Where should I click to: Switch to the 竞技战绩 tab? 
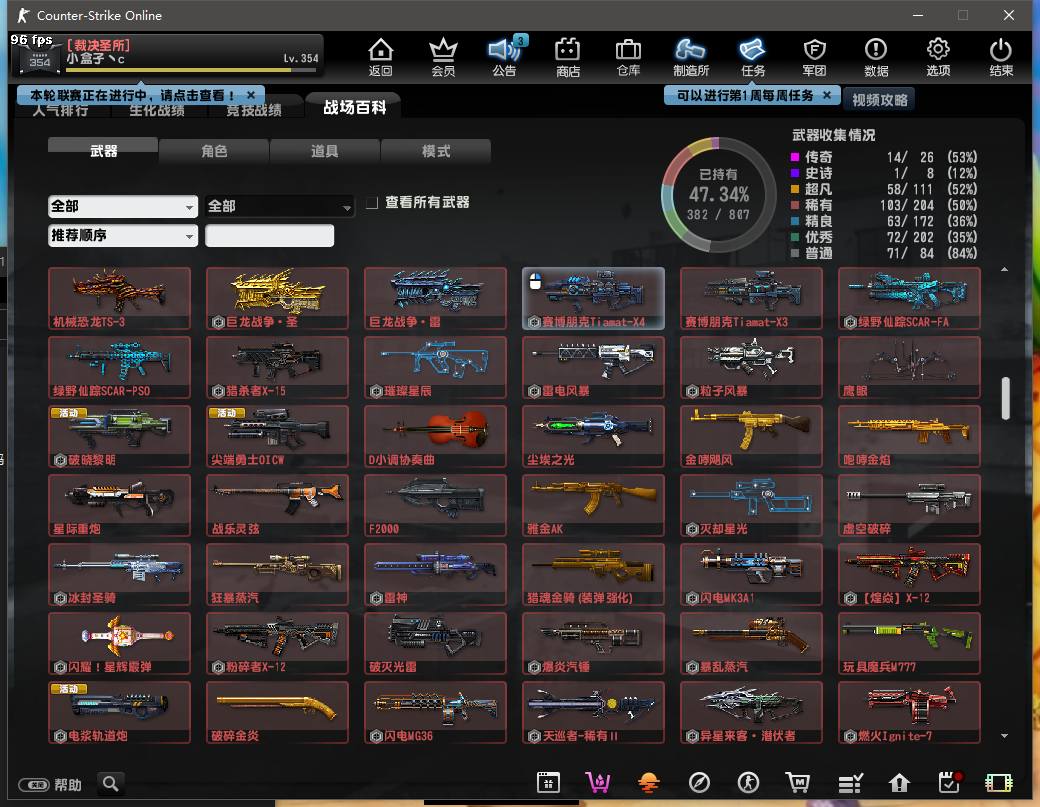tap(253, 110)
